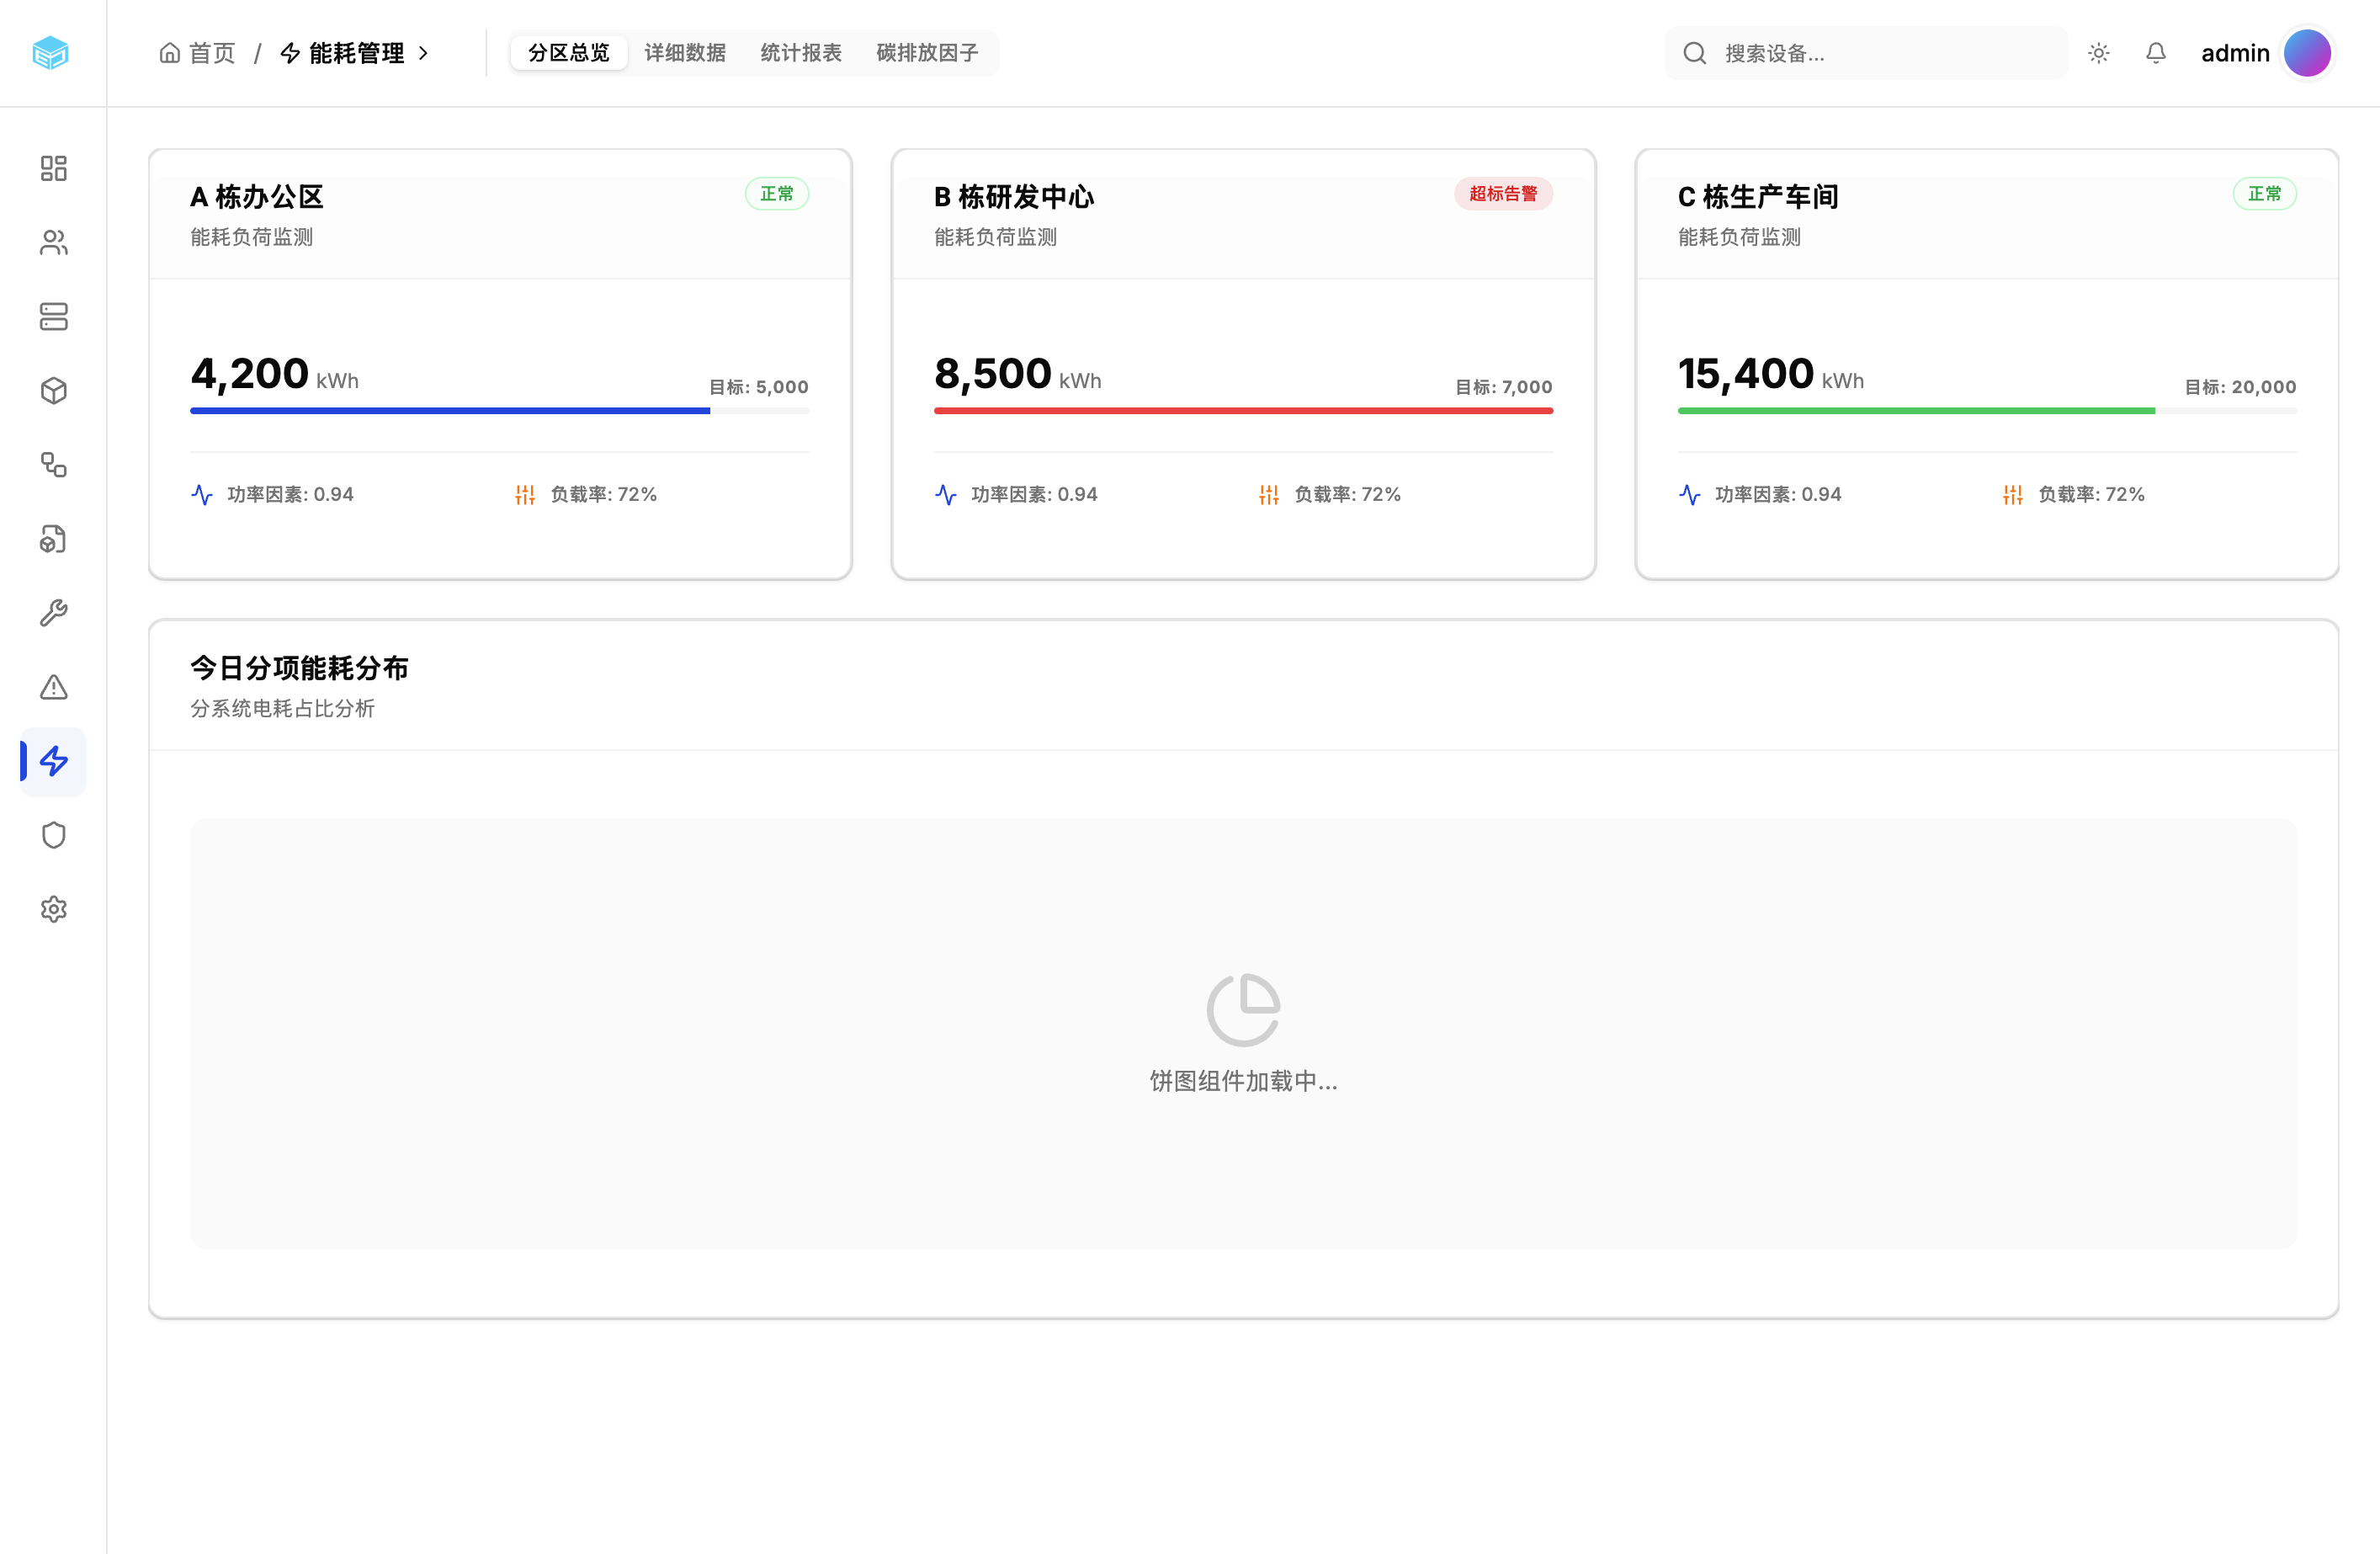Open the warning triangle alerts icon in sidebar
Image resolution: width=2380 pixels, height=1554 pixels.
coord(54,687)
